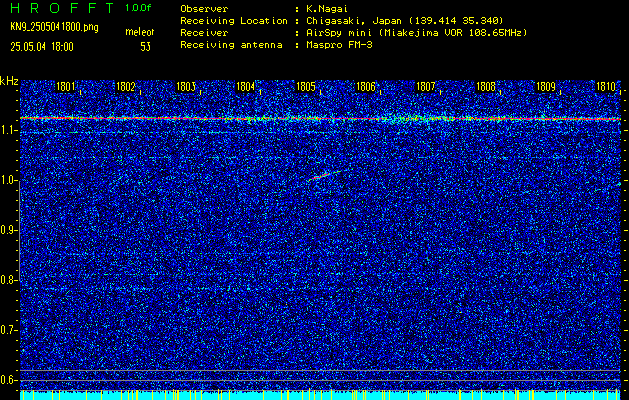Click the 1807 time marker

point(426,87)
